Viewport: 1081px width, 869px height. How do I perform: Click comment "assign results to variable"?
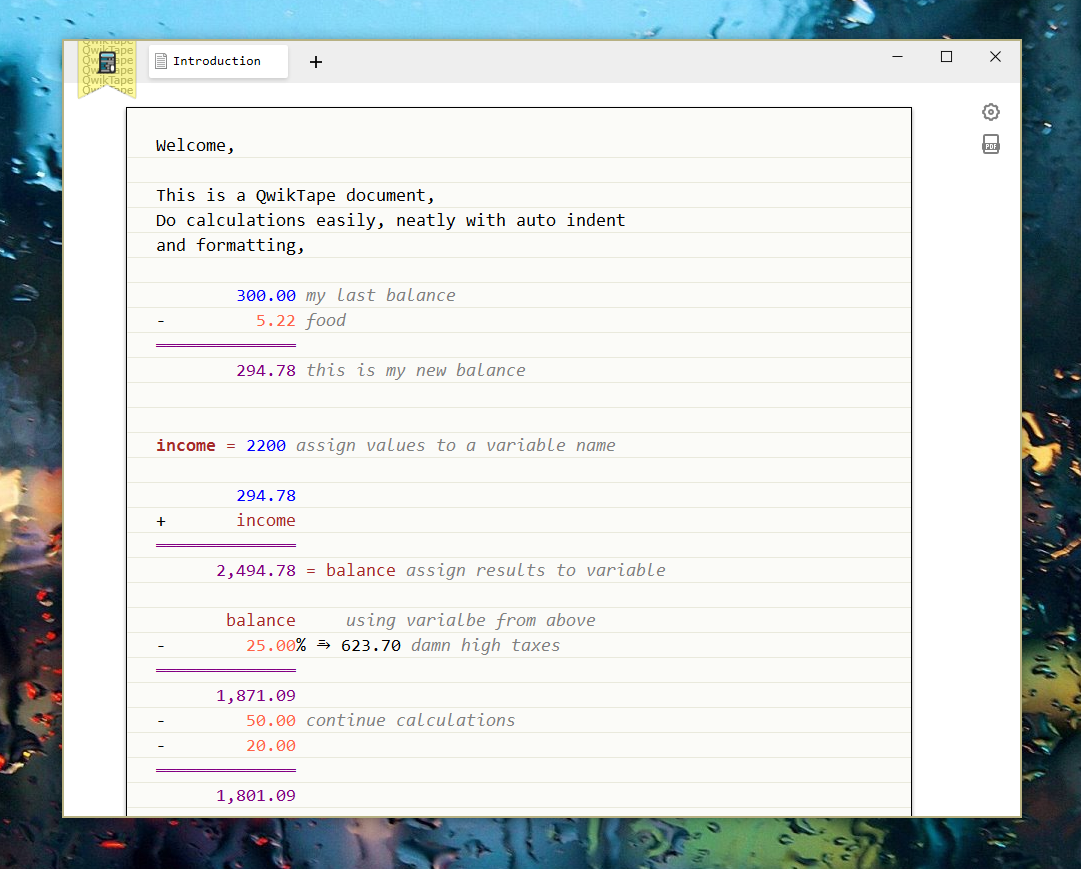click(536, 570)
